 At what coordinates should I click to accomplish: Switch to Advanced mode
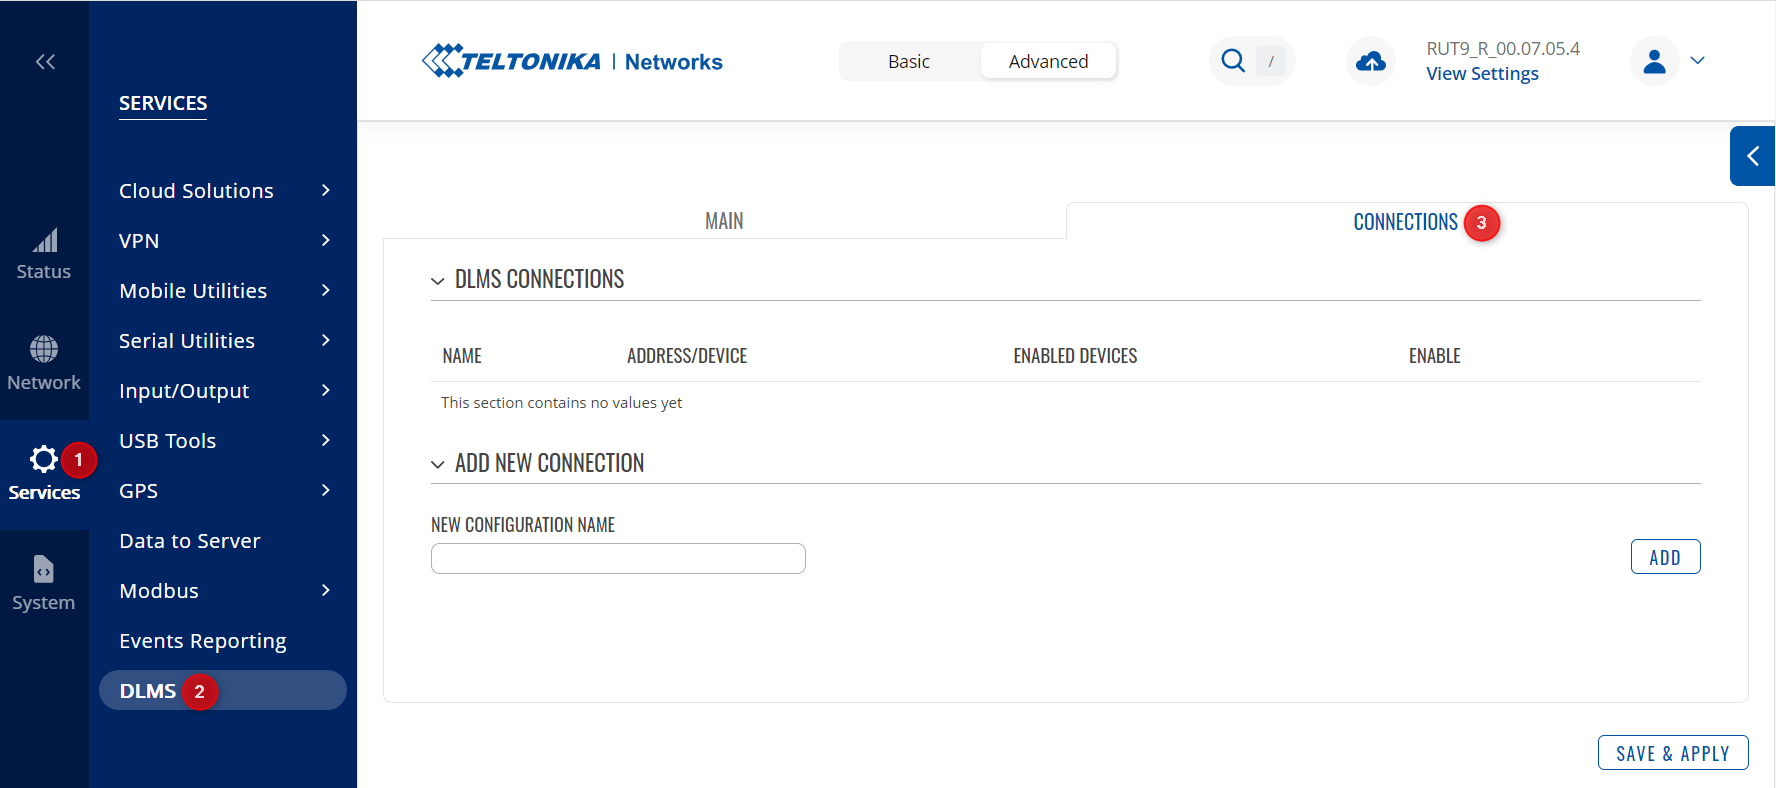point(1047,62)
